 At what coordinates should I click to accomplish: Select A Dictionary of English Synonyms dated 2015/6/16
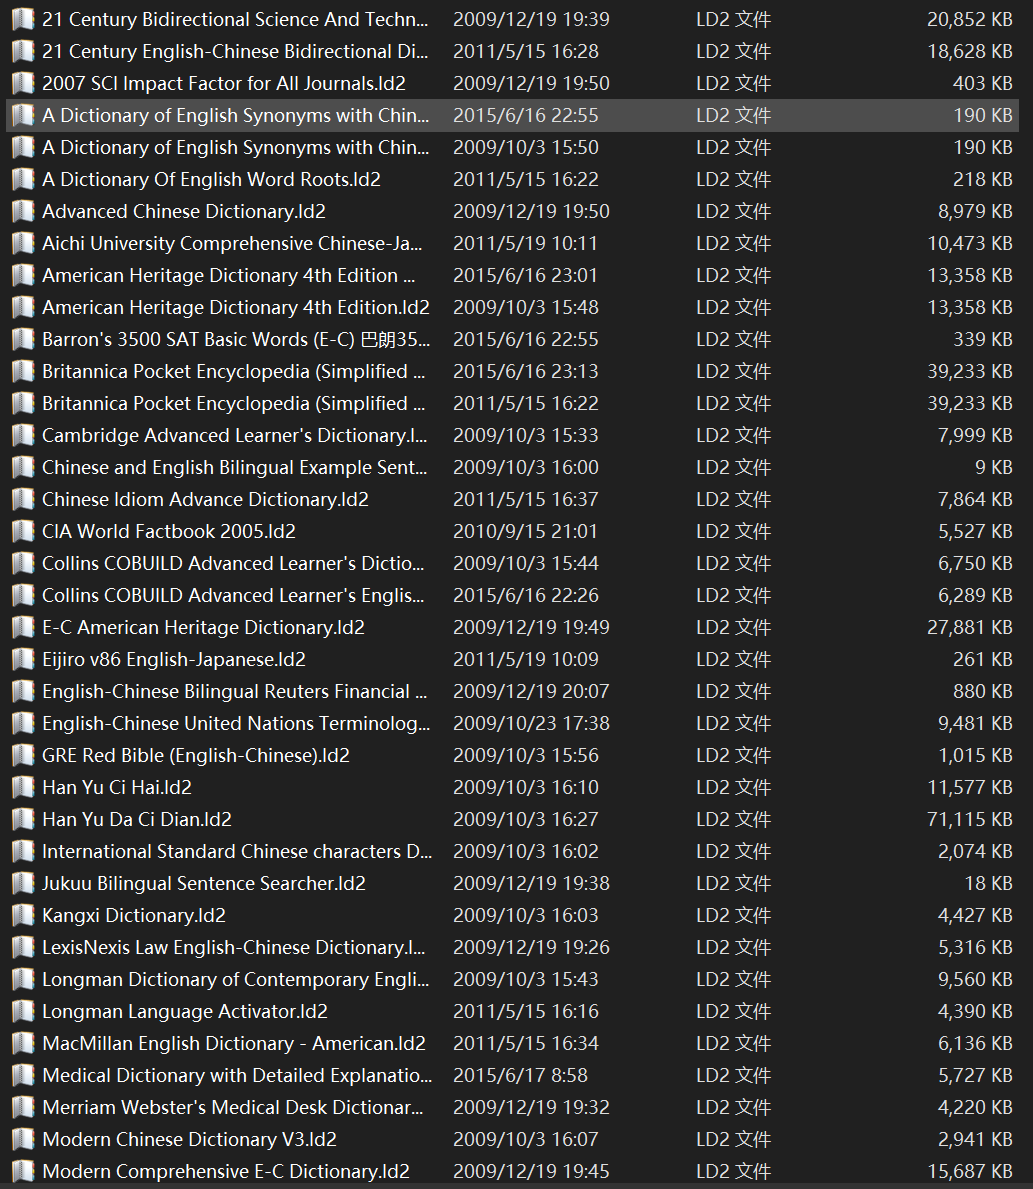[x=236, y=115]
